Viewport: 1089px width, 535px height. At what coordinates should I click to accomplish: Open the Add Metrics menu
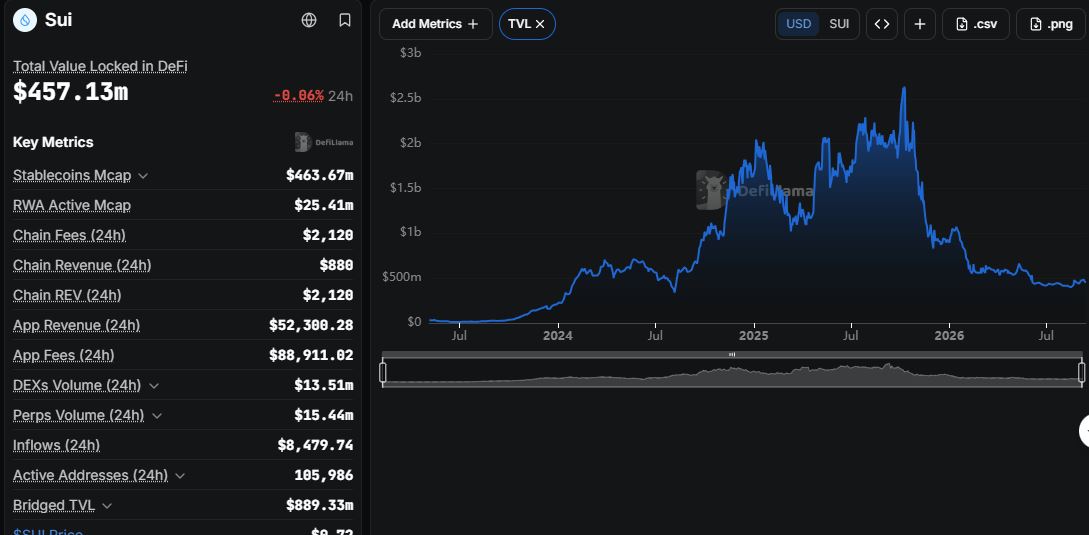435,24
